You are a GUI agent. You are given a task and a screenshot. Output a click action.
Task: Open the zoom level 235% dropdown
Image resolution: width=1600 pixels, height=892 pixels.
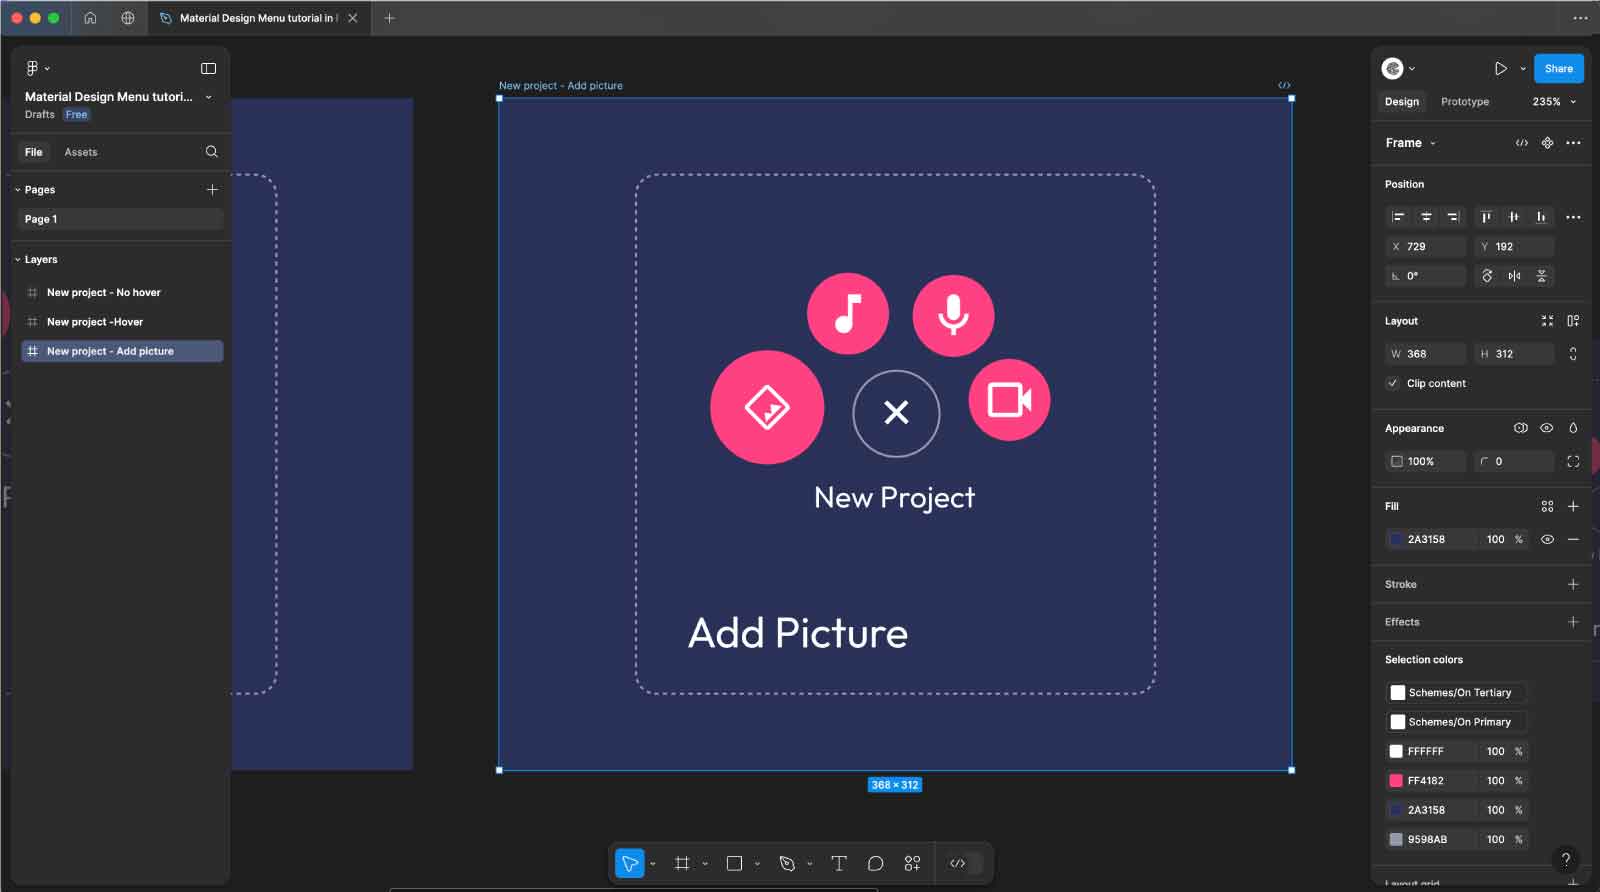pos(1553,102)
